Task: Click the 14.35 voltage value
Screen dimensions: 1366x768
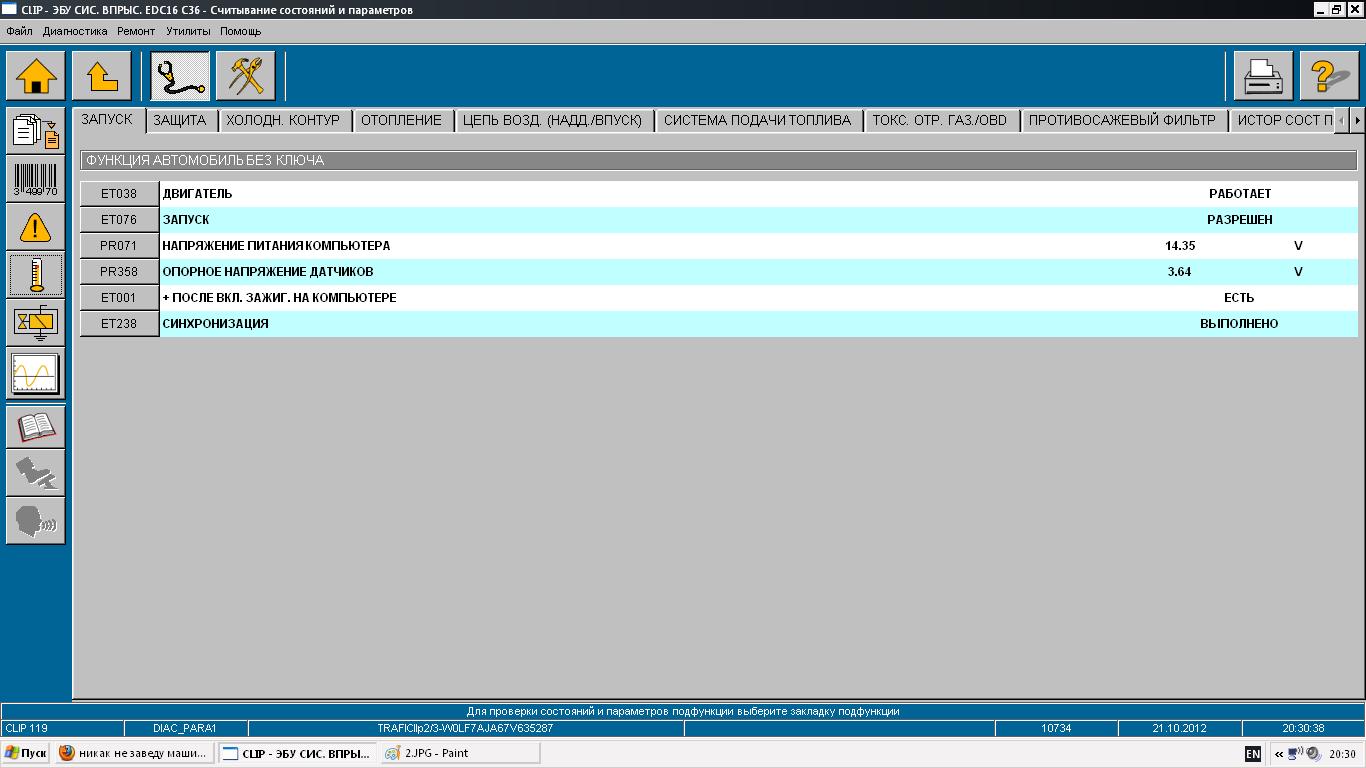Action: click(x=1180, y=246)
